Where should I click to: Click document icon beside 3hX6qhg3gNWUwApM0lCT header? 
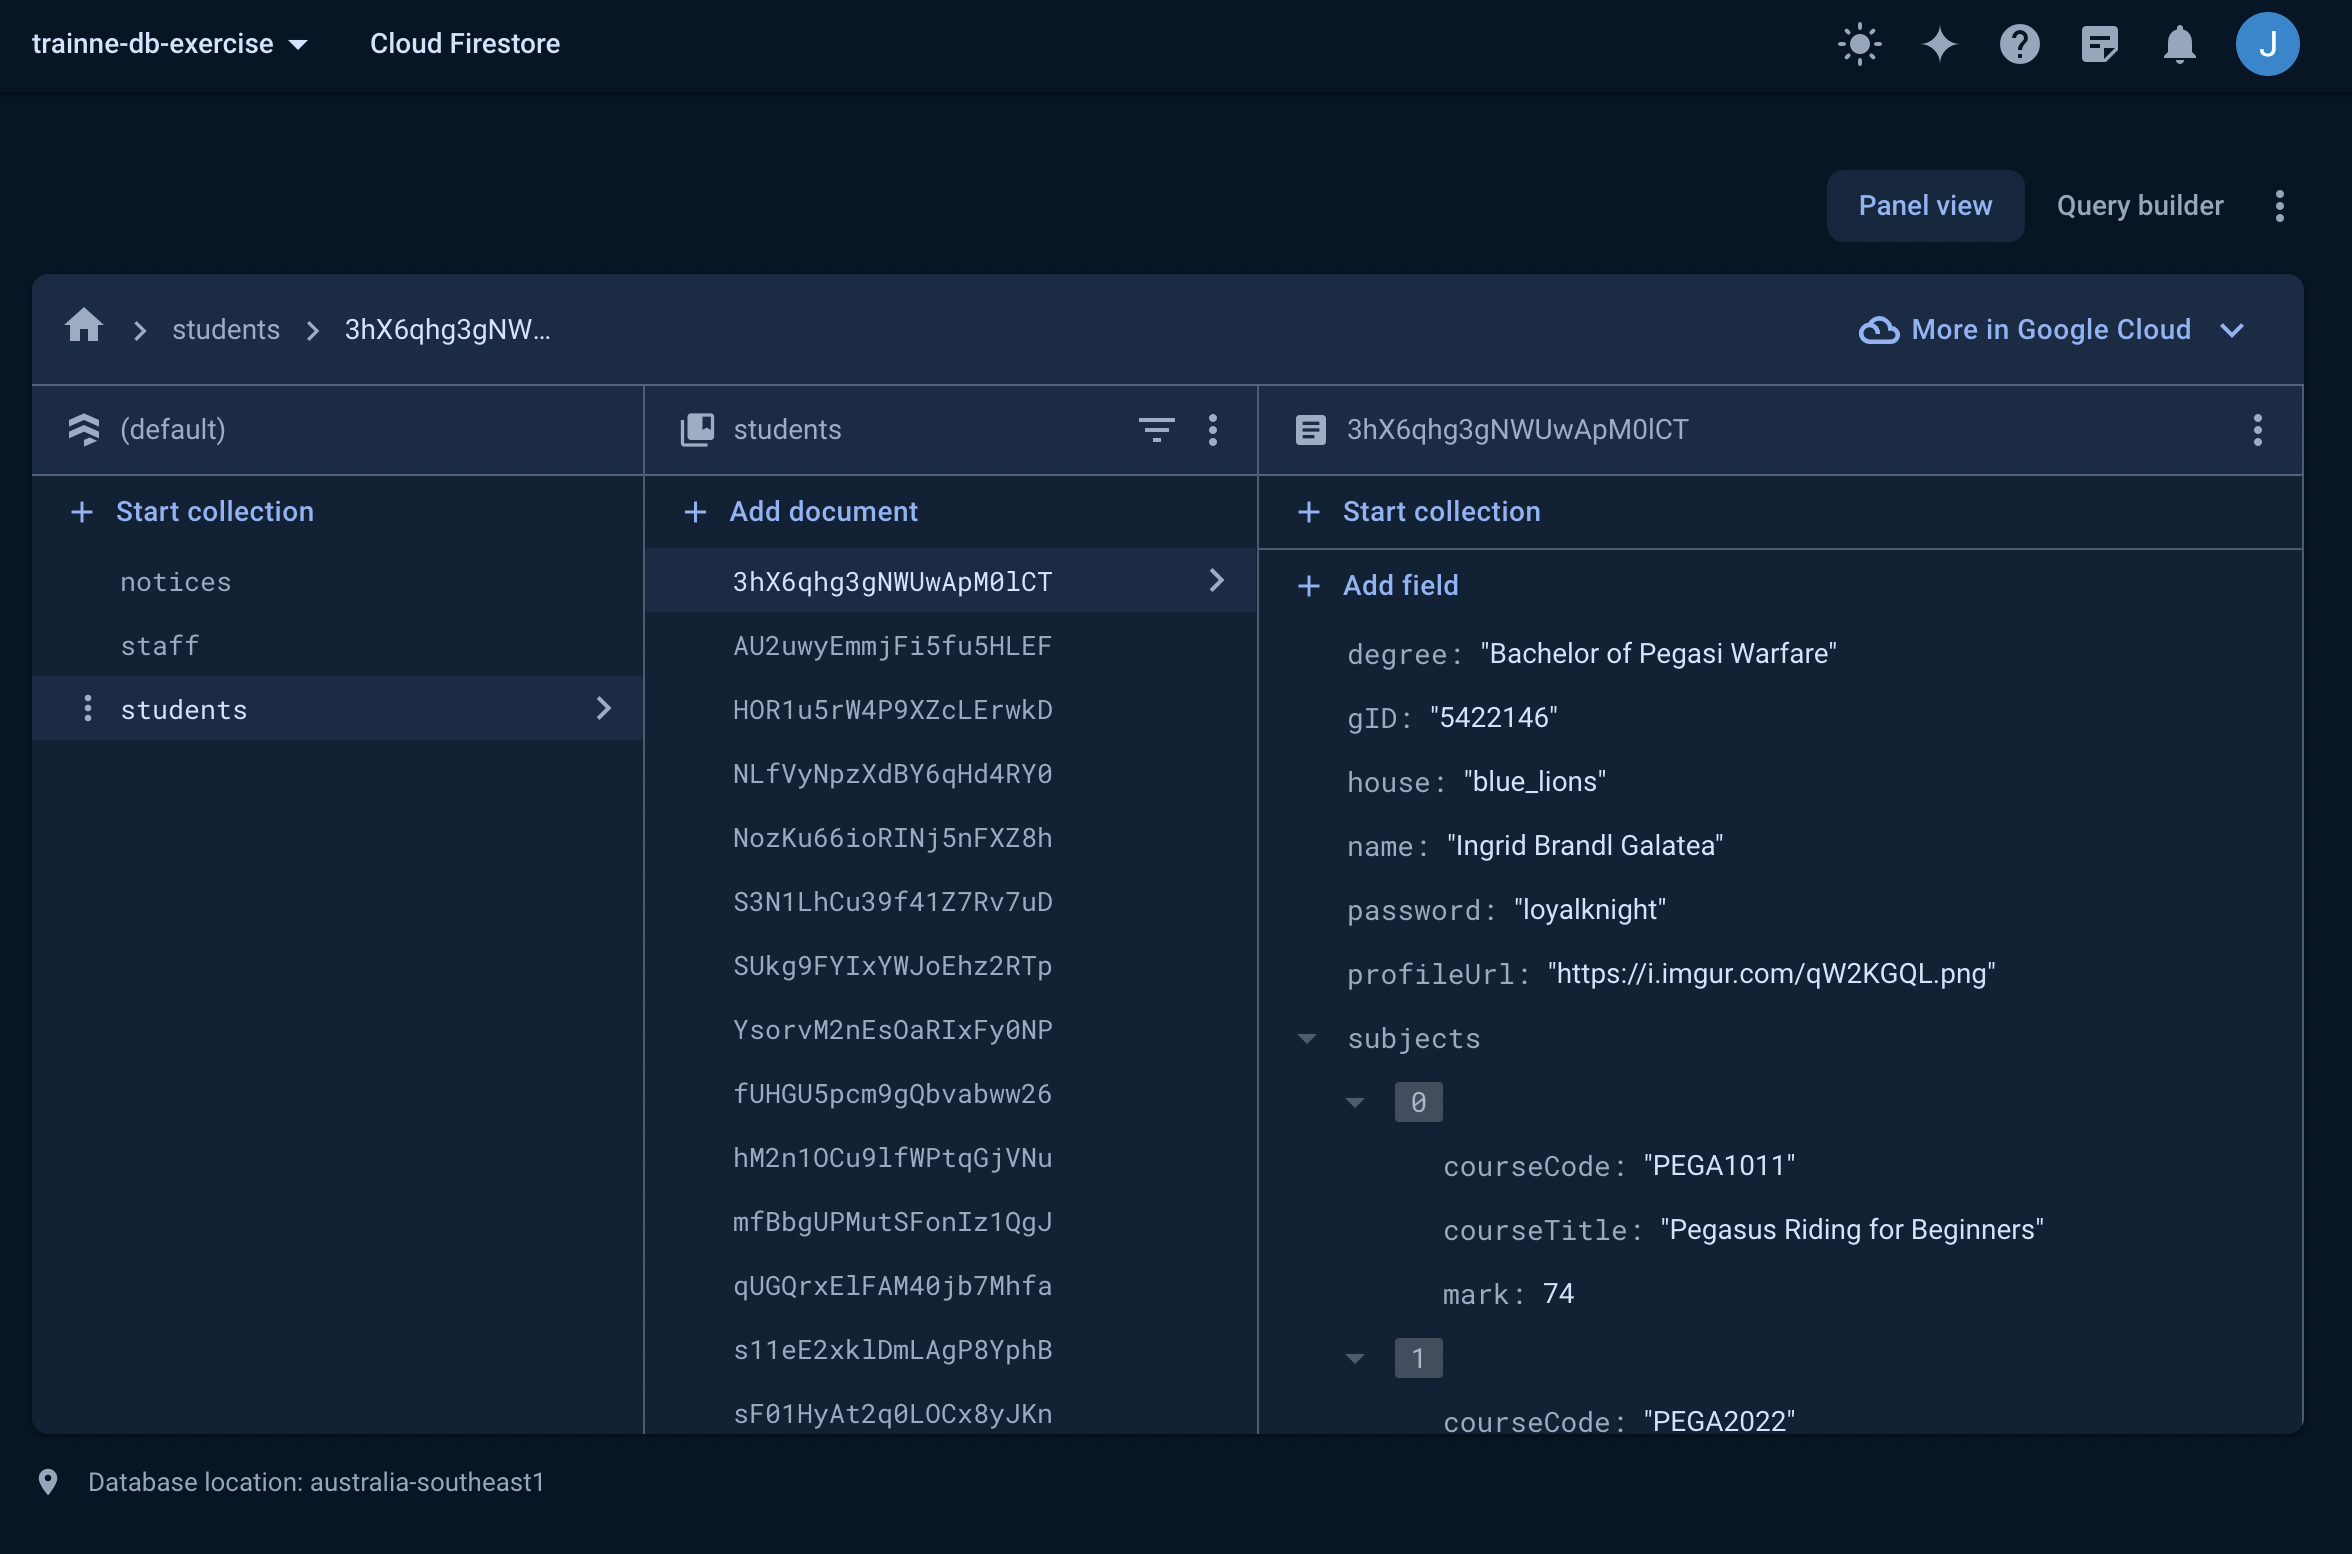pos(1310,430)
